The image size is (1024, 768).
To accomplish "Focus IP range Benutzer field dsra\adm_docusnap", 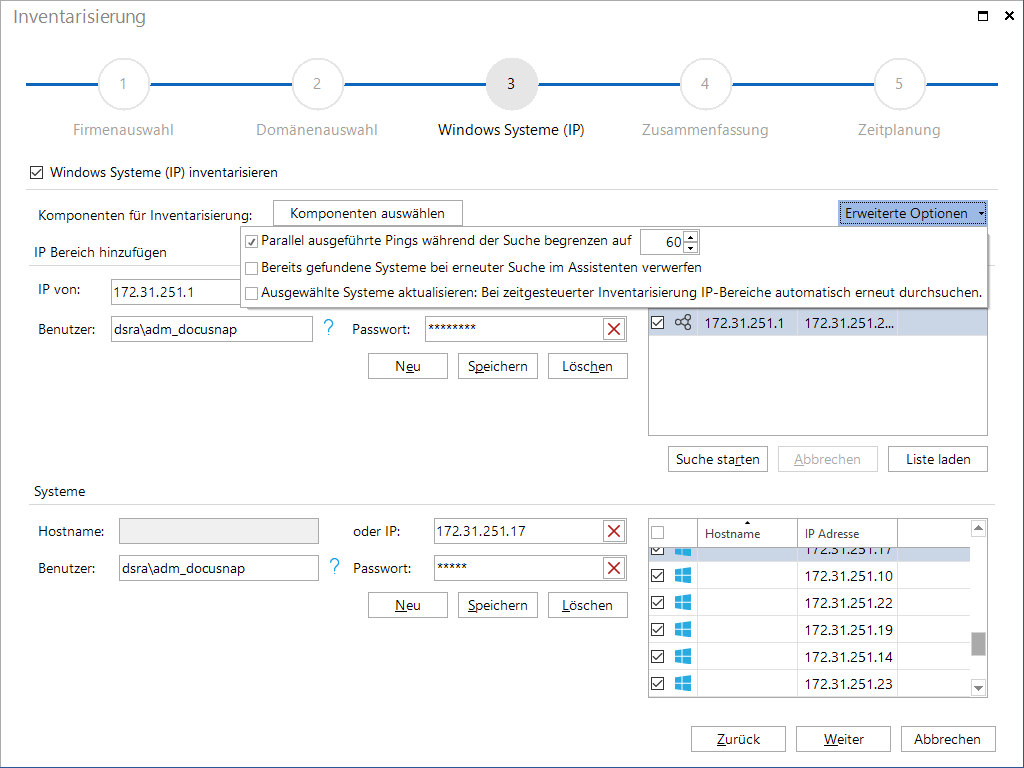I will click(212, 329).
